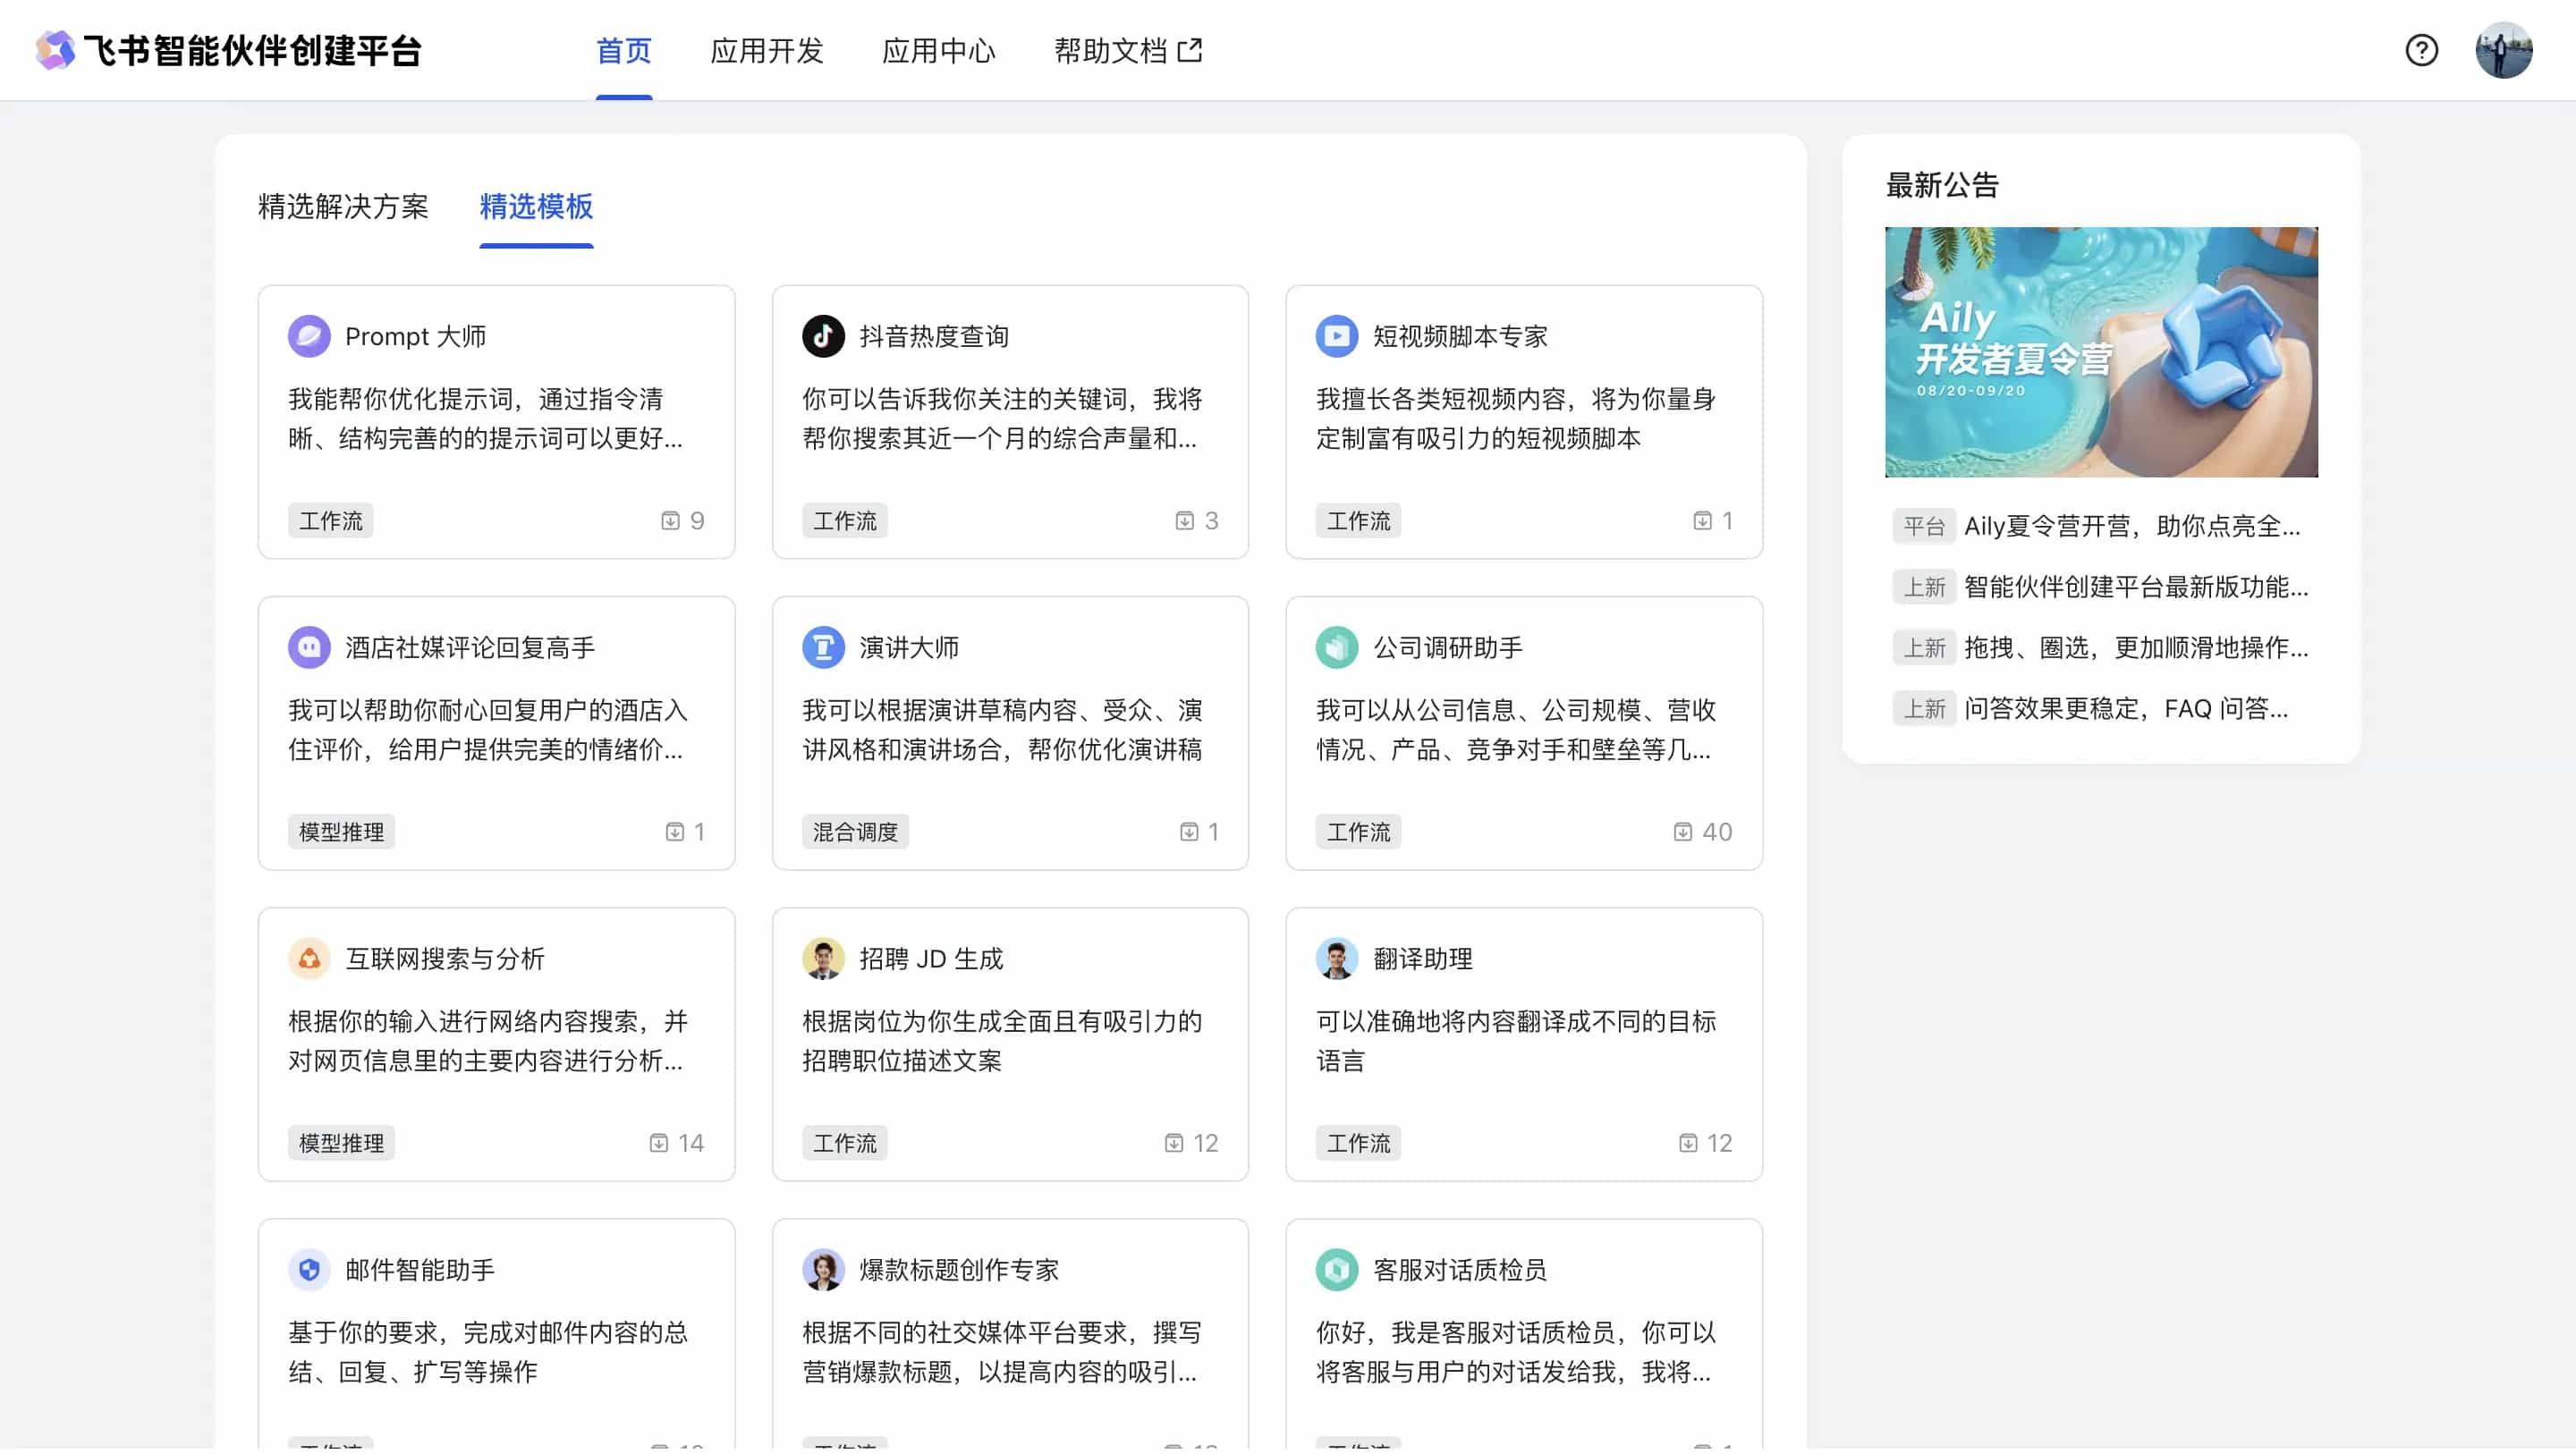The width and height of the screenshot is (2576, 1454).
Task: Click the 工作流 tag on 翻译助理
Action: tap(1358, 1143)
